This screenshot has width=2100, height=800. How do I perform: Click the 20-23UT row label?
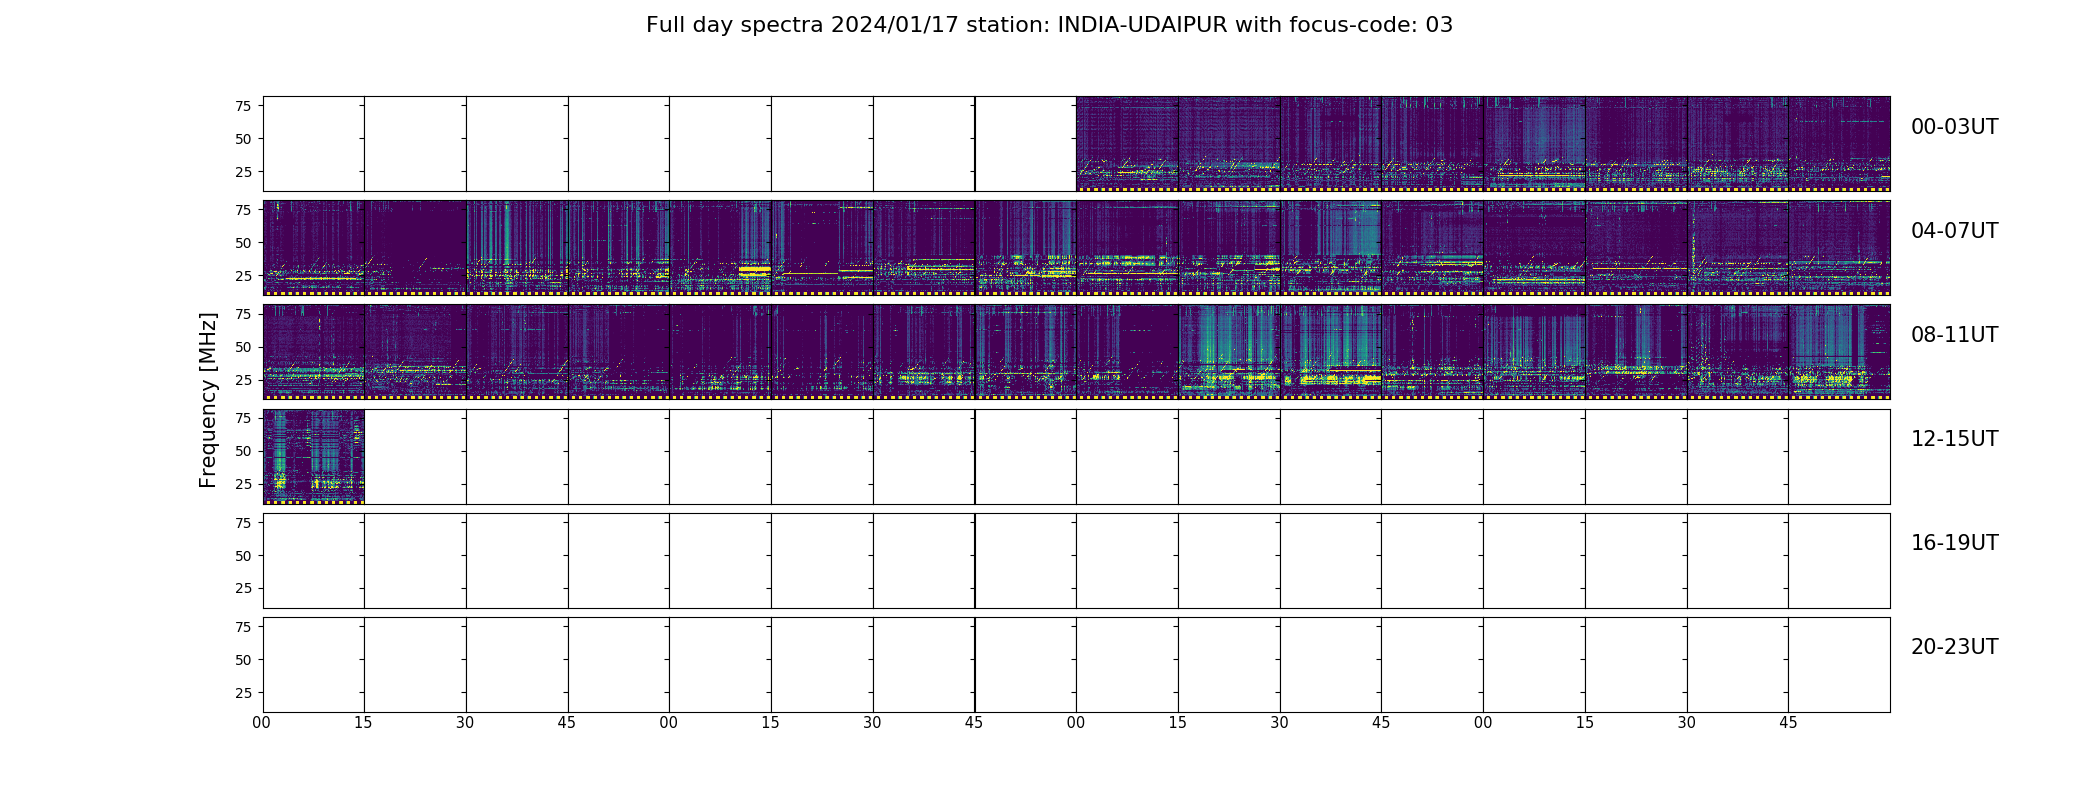point(1954,647)
